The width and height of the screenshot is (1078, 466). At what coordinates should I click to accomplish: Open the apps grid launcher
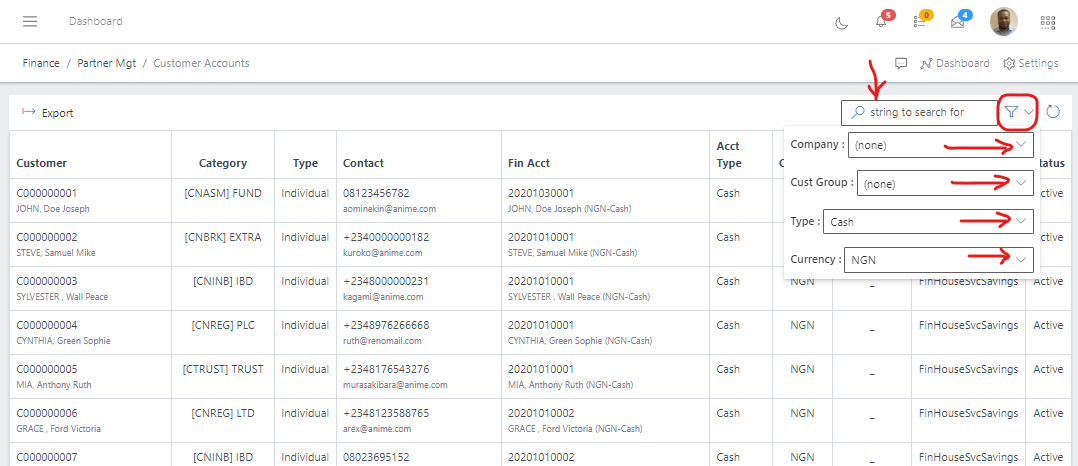tap(1048, 23)
